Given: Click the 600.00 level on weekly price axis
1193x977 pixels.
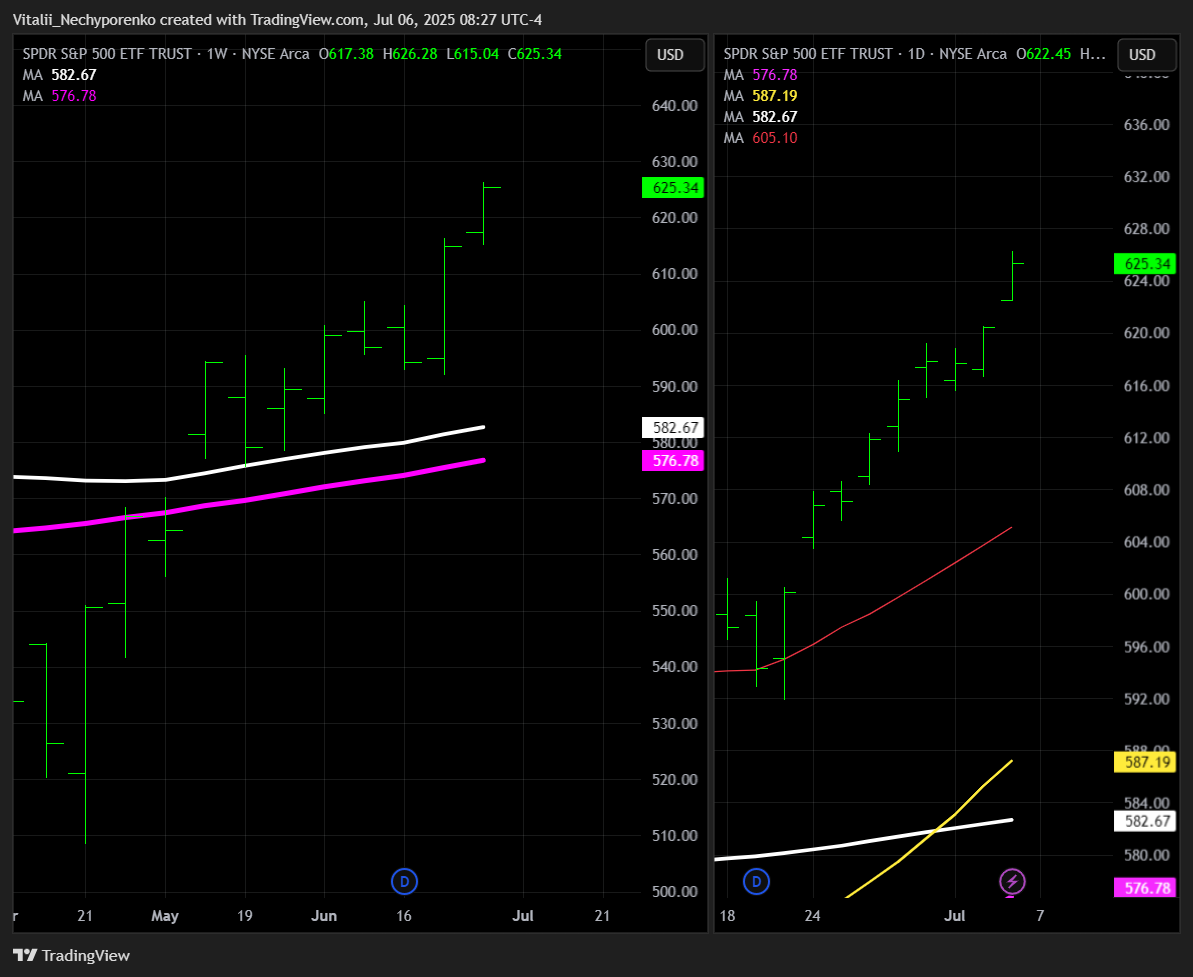Looking at the screenshot, I should 675,330.
